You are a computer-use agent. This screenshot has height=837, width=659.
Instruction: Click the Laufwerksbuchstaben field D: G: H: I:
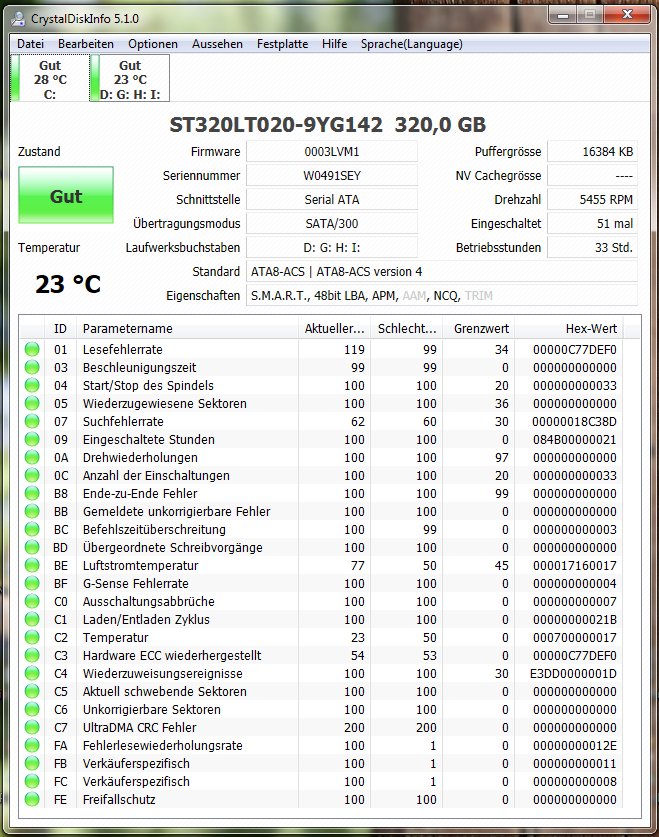pyautogui.click(x=332, y=248)
